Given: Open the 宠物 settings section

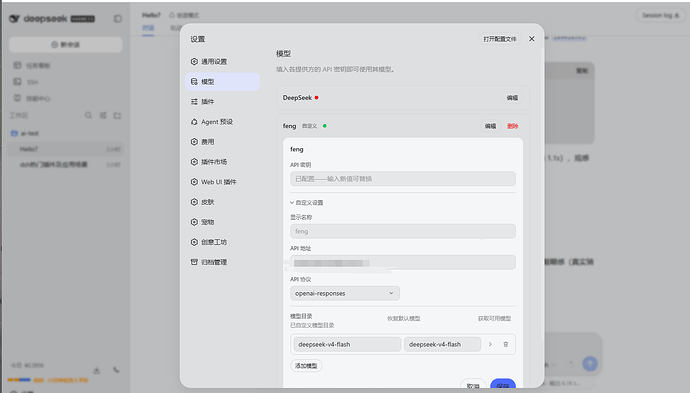Looking at the screenshot, I should (222, 222).
